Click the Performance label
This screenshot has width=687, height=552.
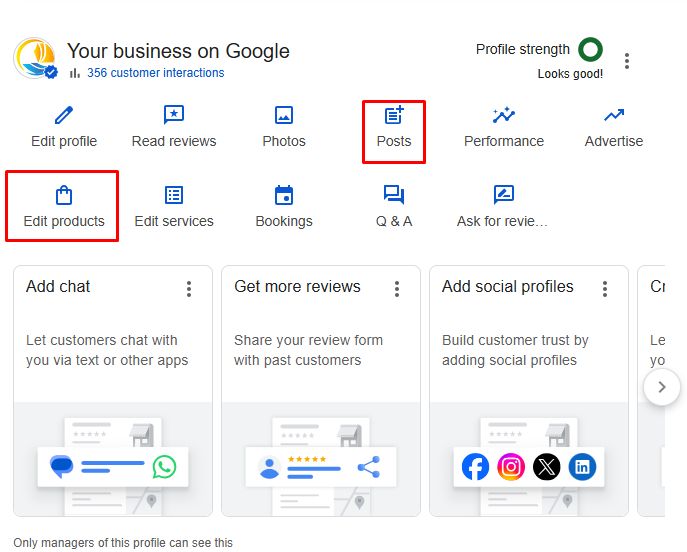(504, 141)
